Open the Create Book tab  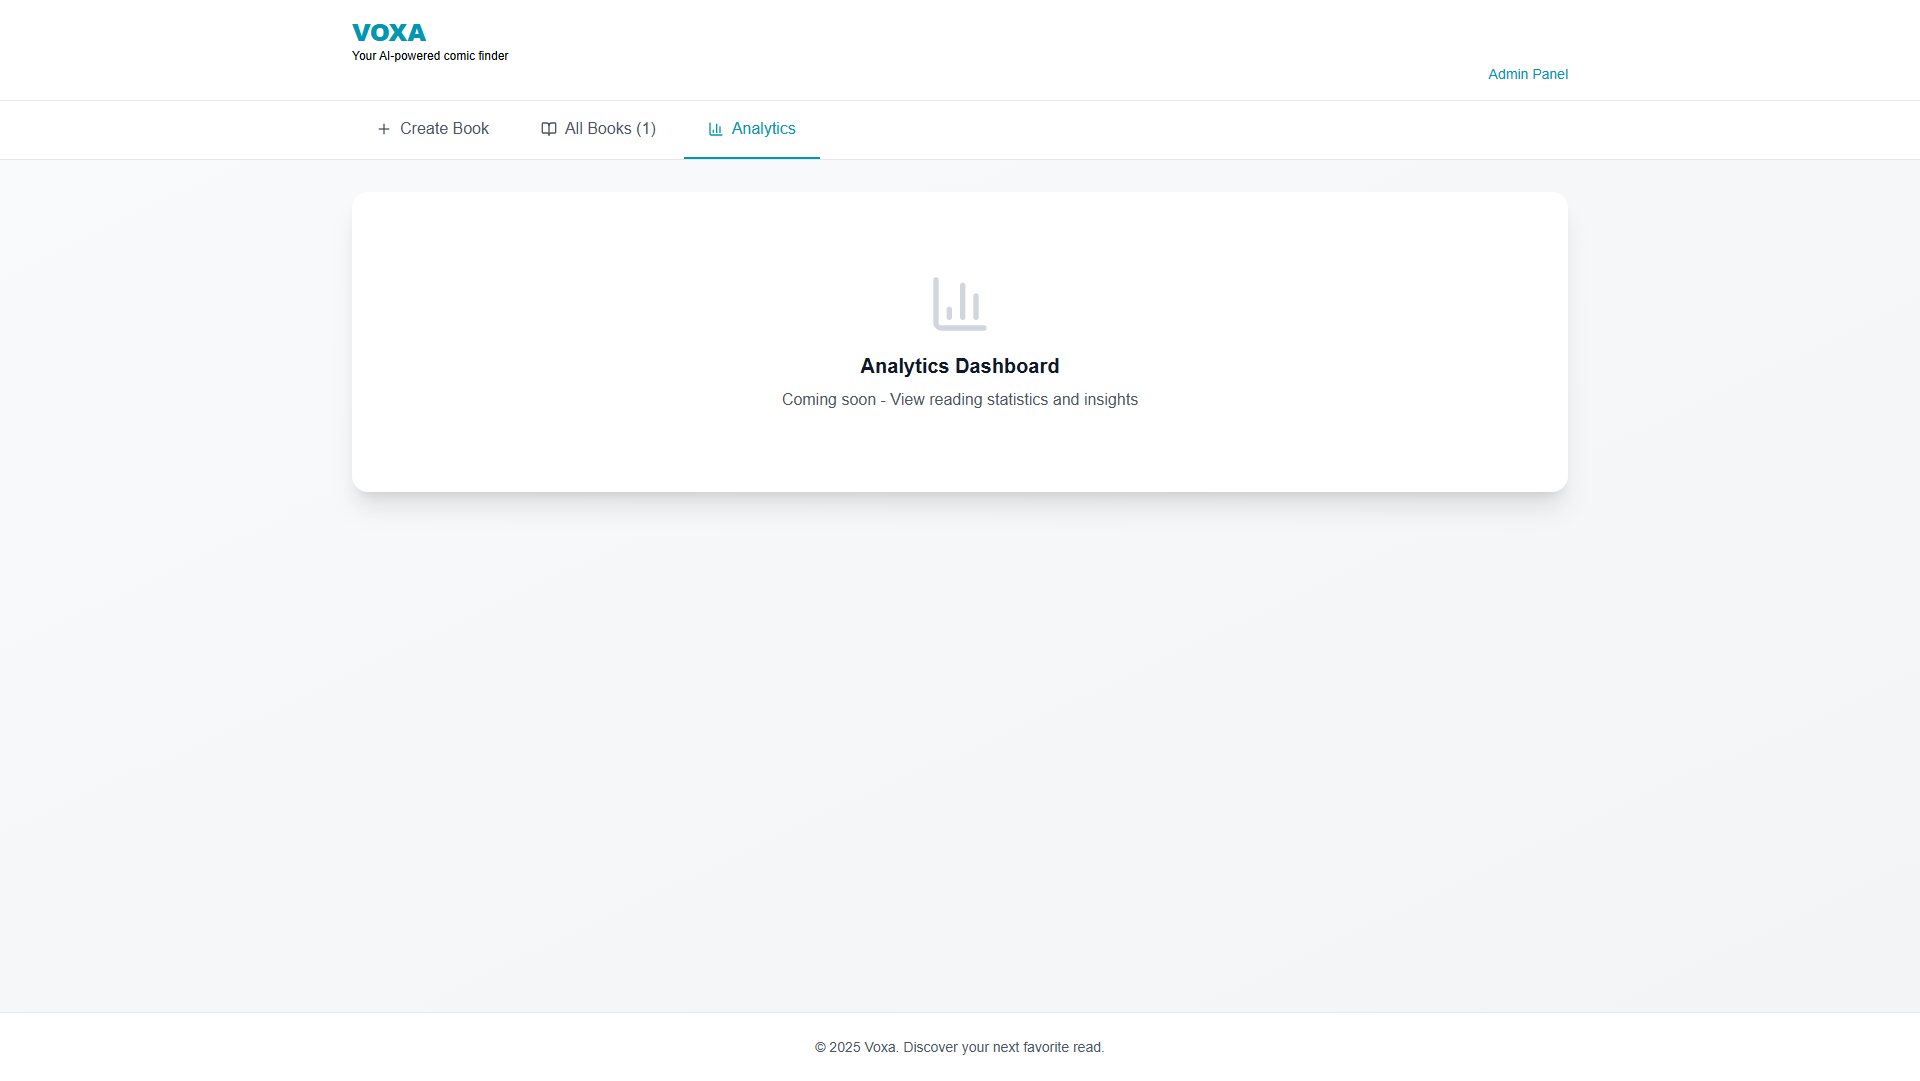433,129
